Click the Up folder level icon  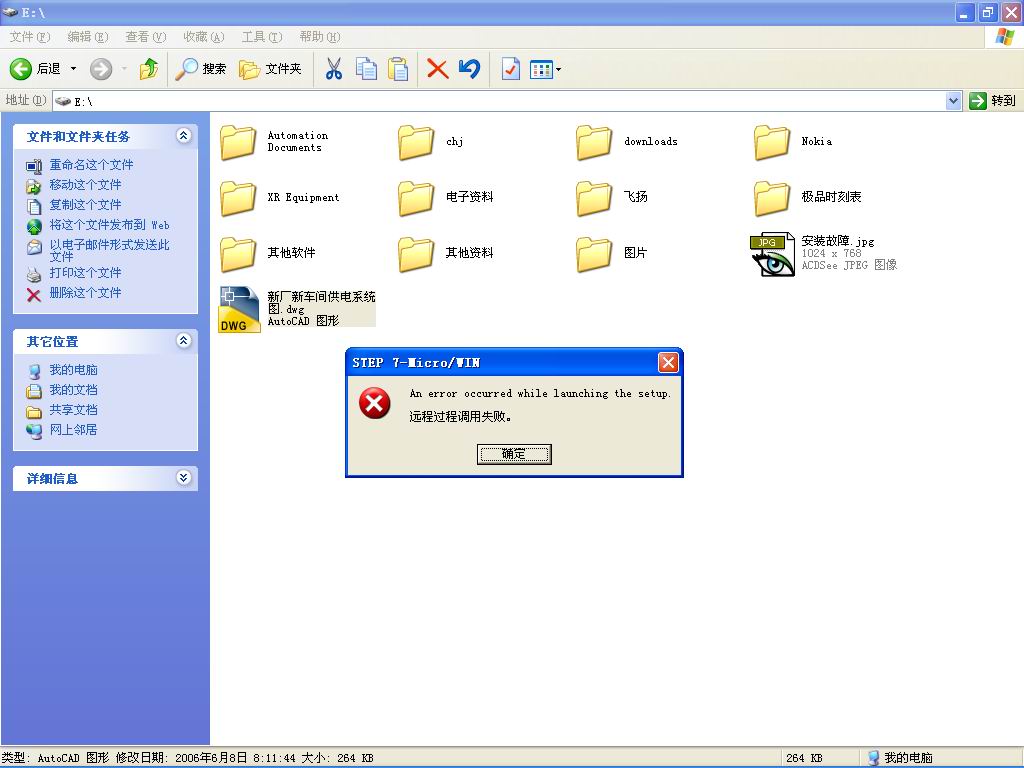(x=149, y=69)
